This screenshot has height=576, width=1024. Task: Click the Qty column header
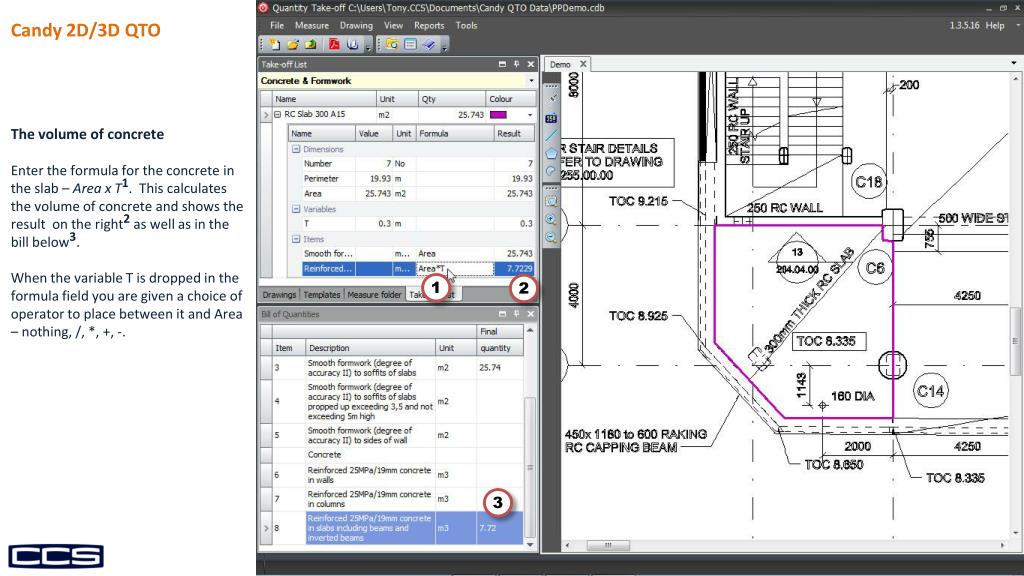(x=452, y=99)
